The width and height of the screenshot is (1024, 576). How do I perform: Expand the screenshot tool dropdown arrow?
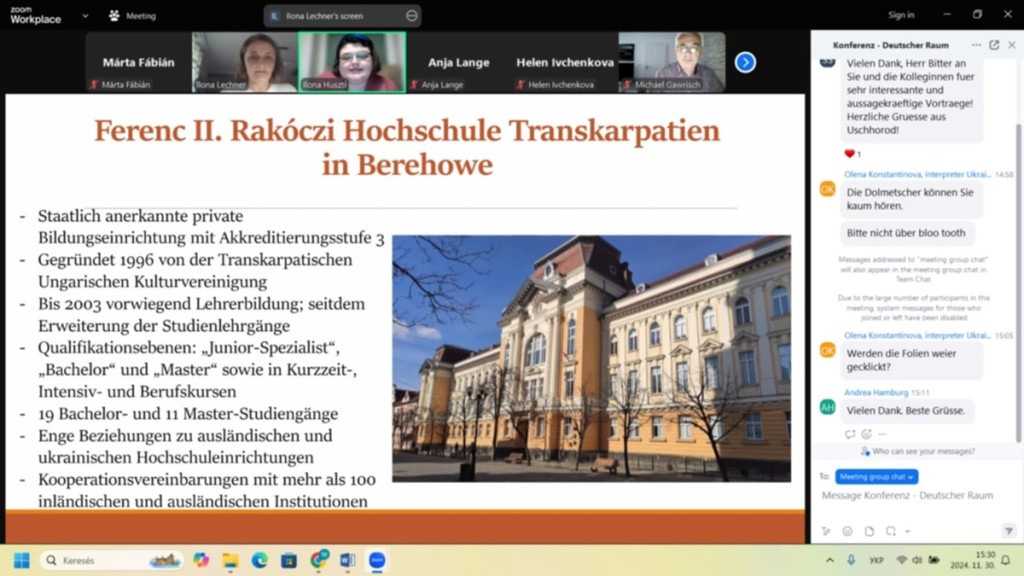pyautogui.click(x=907, y=531)
